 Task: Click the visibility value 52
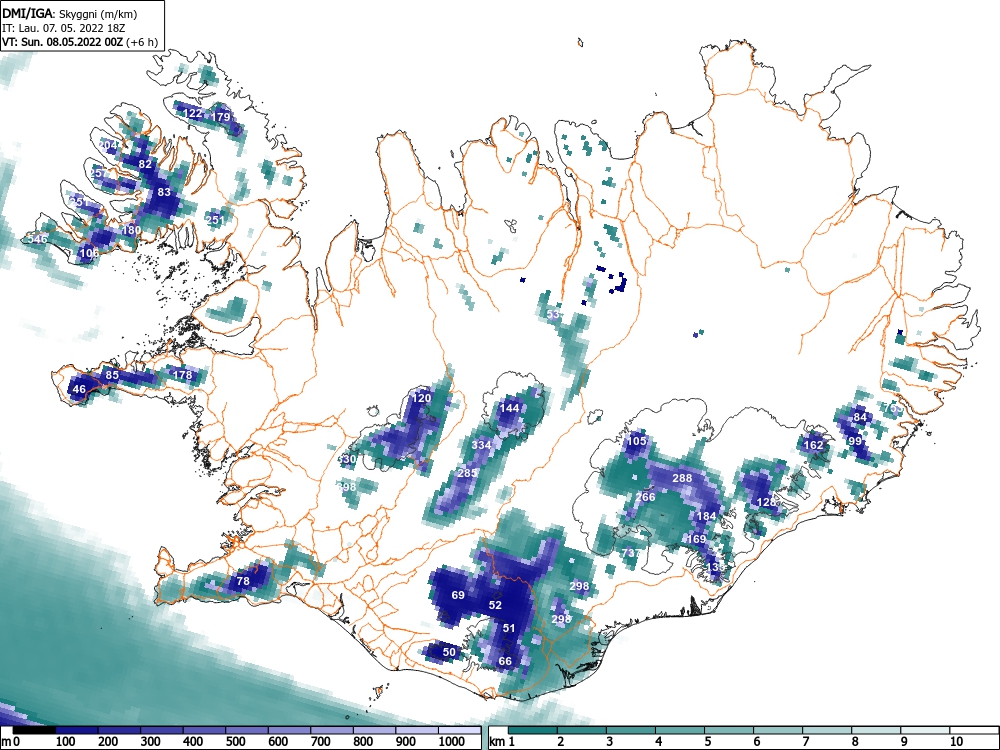tap(495, 605)
